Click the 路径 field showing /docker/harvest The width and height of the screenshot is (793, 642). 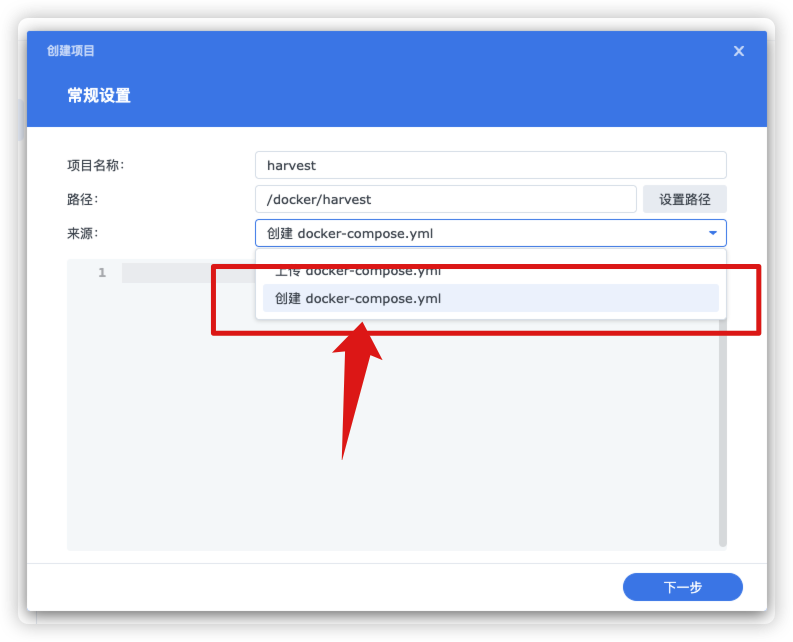click(x=445, y=199)
